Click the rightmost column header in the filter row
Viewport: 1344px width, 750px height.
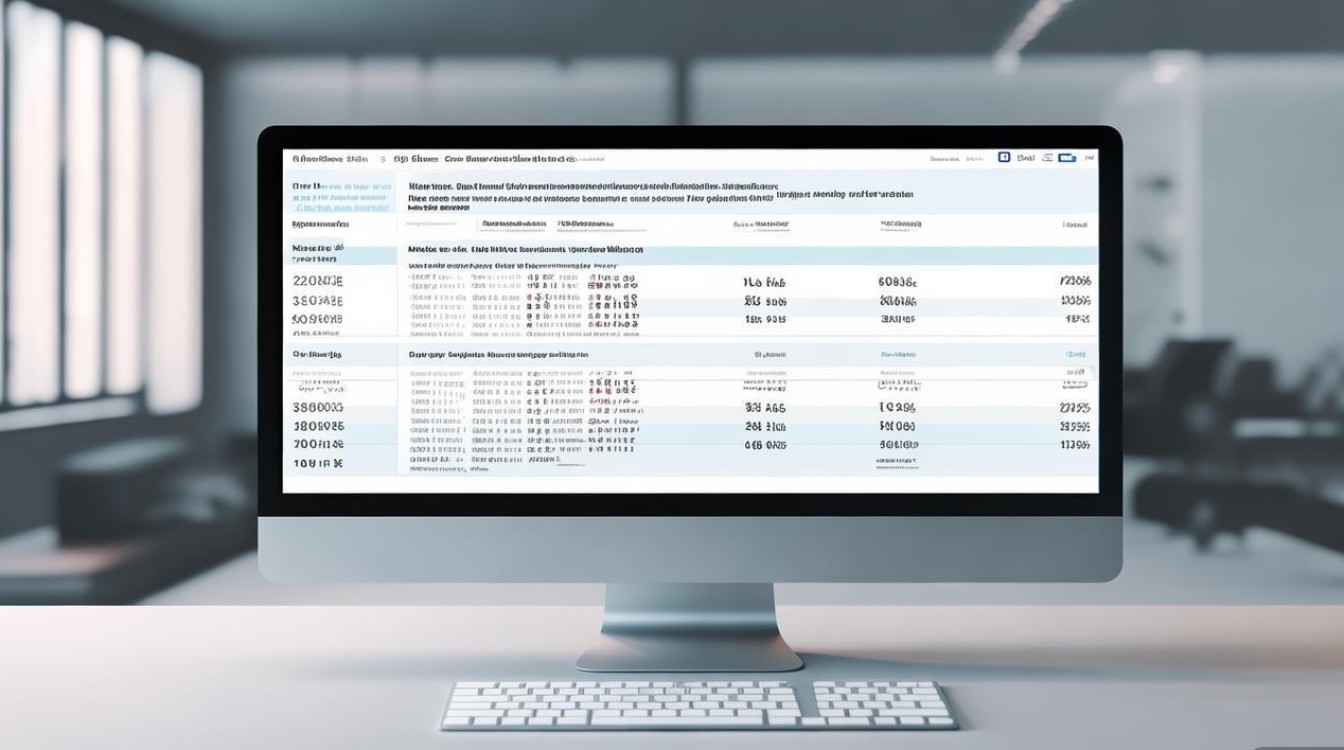tap(1075, 226)
